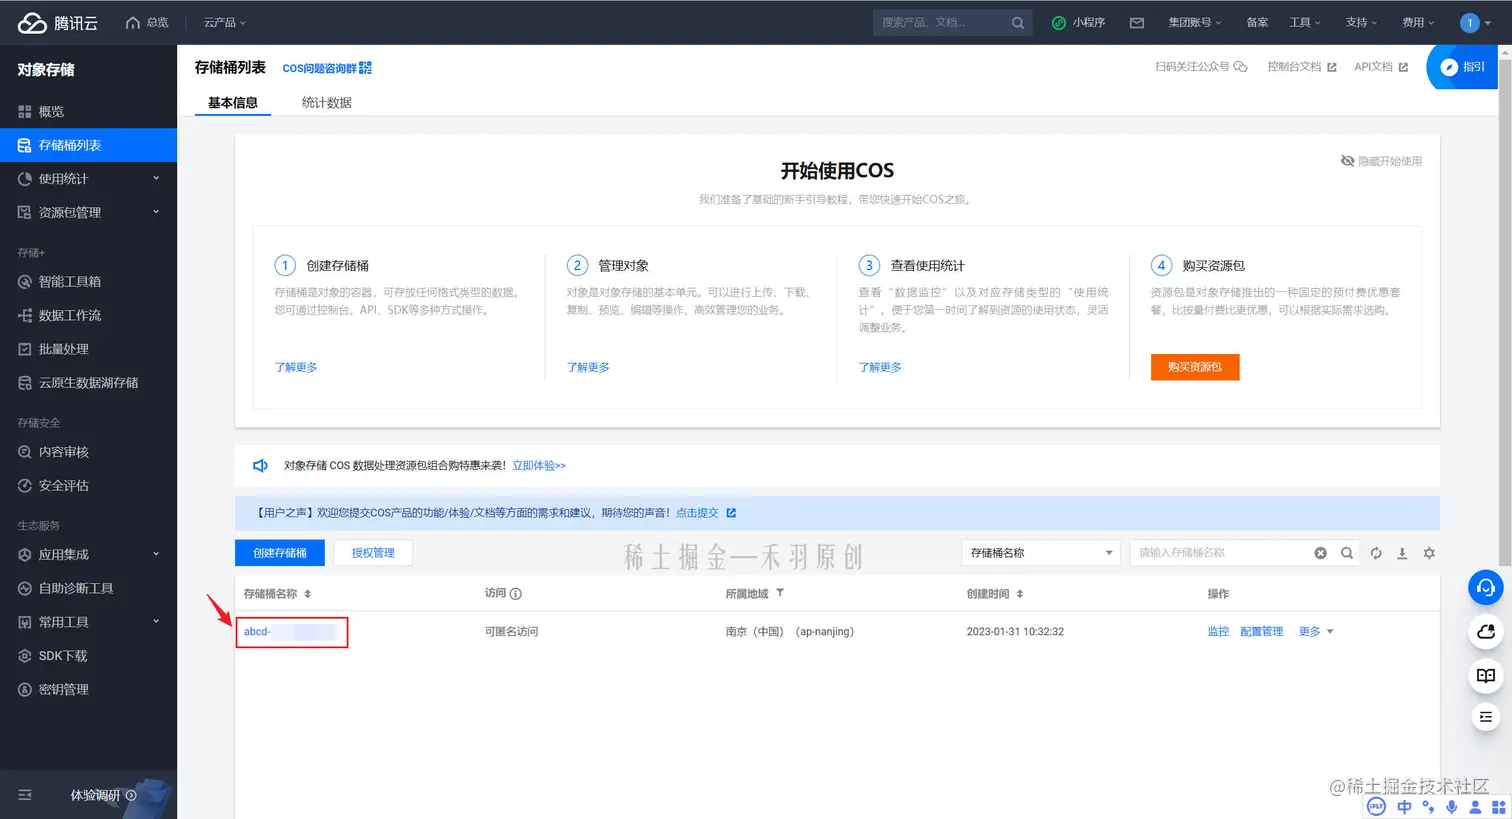1512x819 pixels.
Task: Click the 创建存储桶 button
Action: point(280,553)
